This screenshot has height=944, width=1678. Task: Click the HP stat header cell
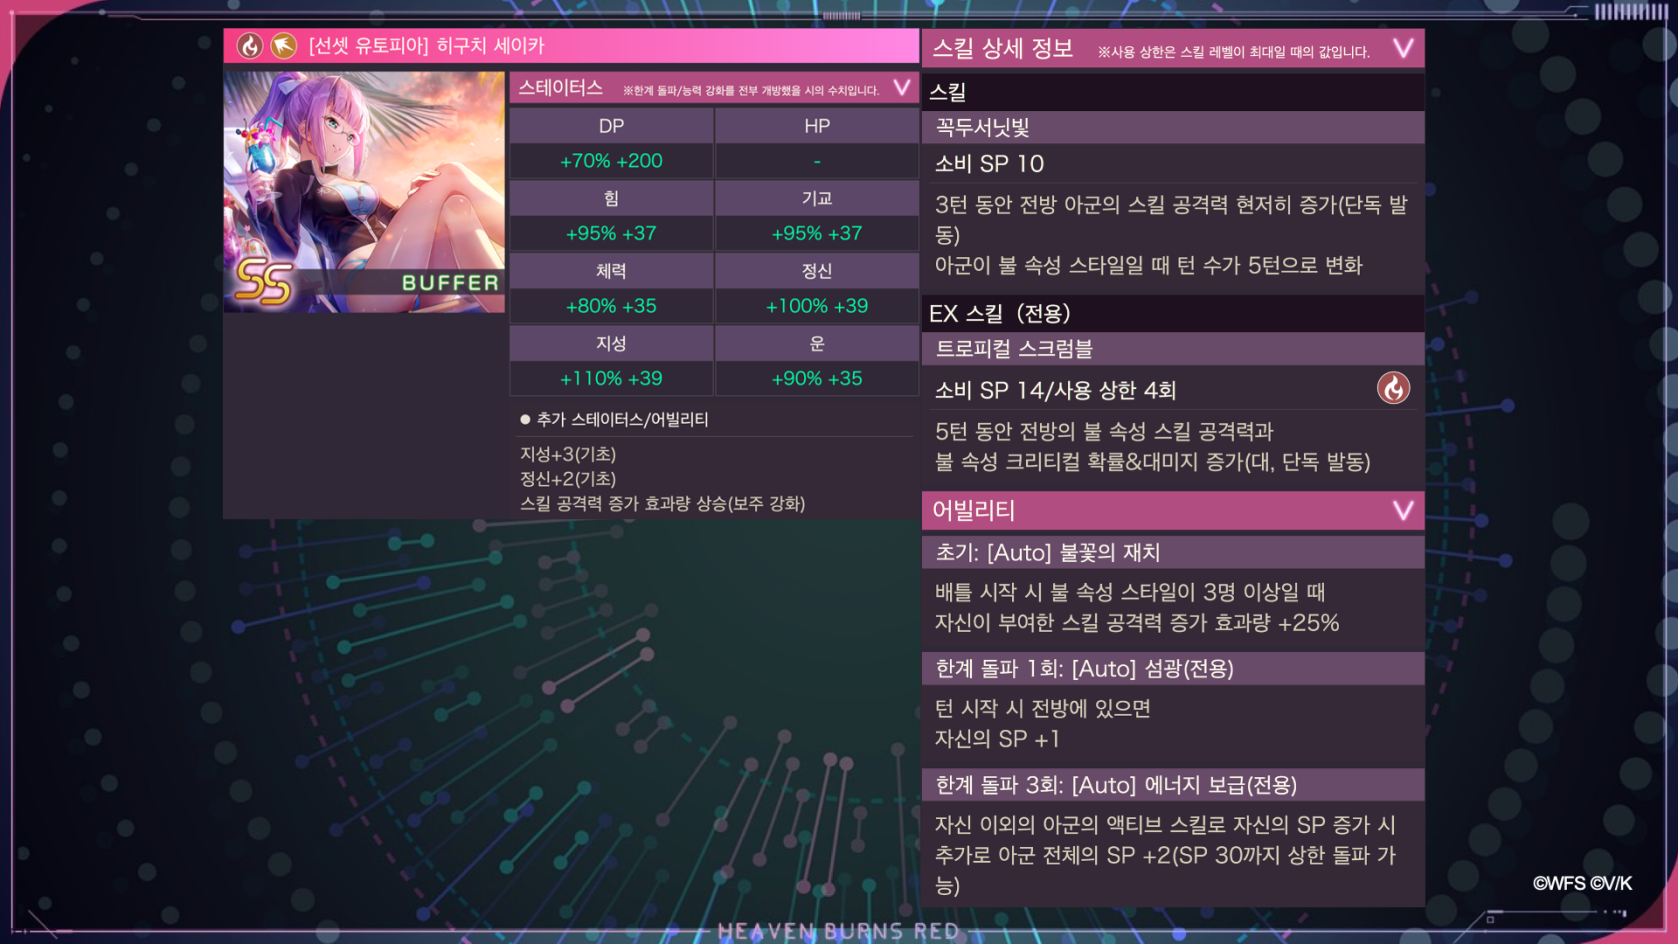817,126
